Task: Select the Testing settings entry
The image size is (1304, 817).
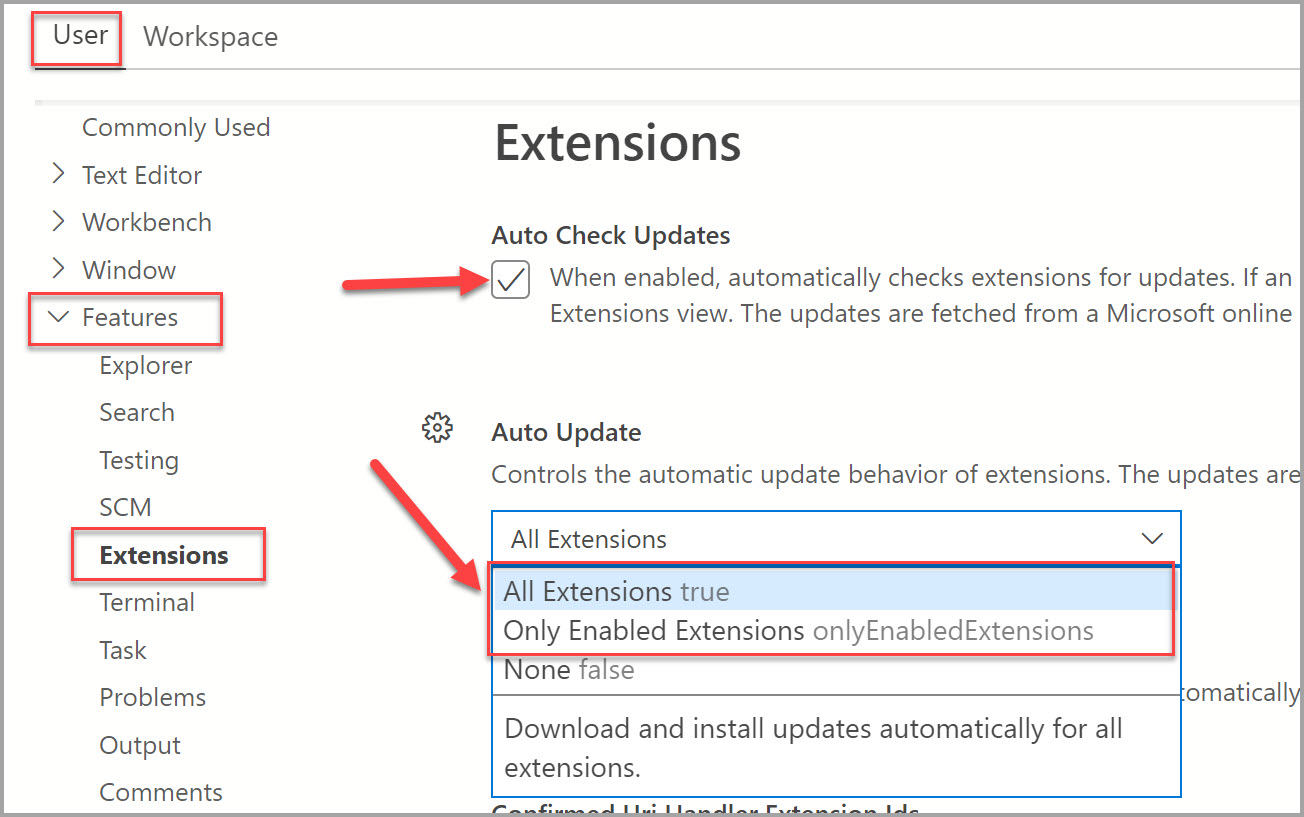Action: (139, 461)
